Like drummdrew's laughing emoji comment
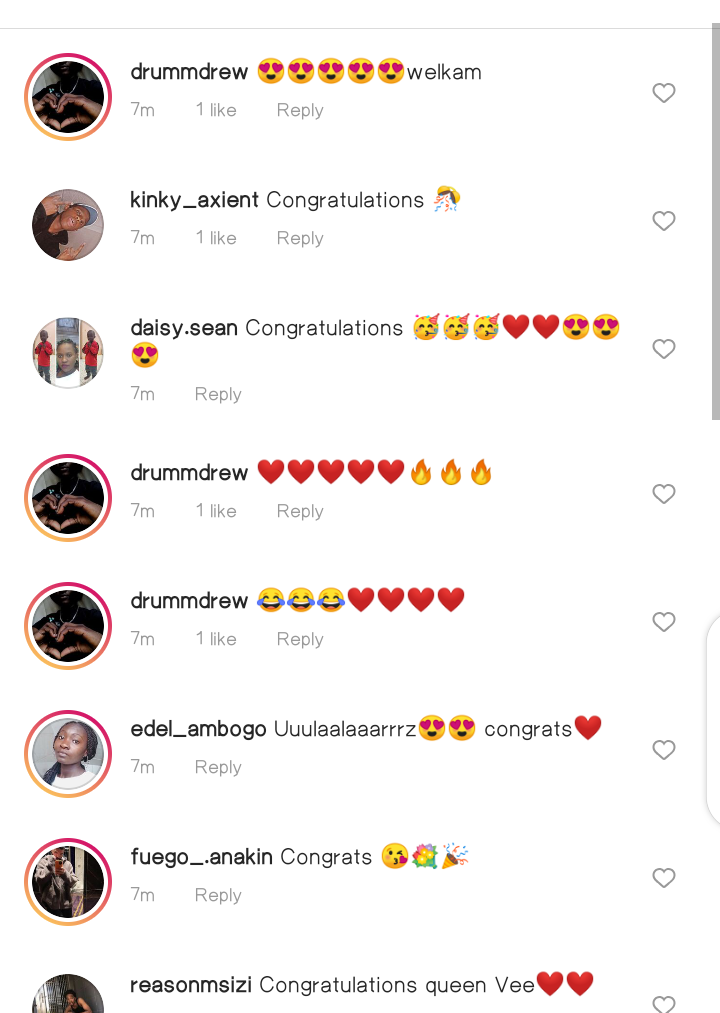Viewport: 720px width, 1013px height. [664, 621]
